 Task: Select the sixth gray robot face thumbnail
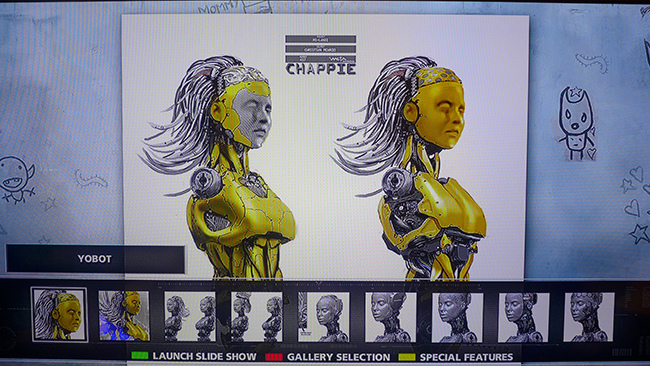coord(390,317)
